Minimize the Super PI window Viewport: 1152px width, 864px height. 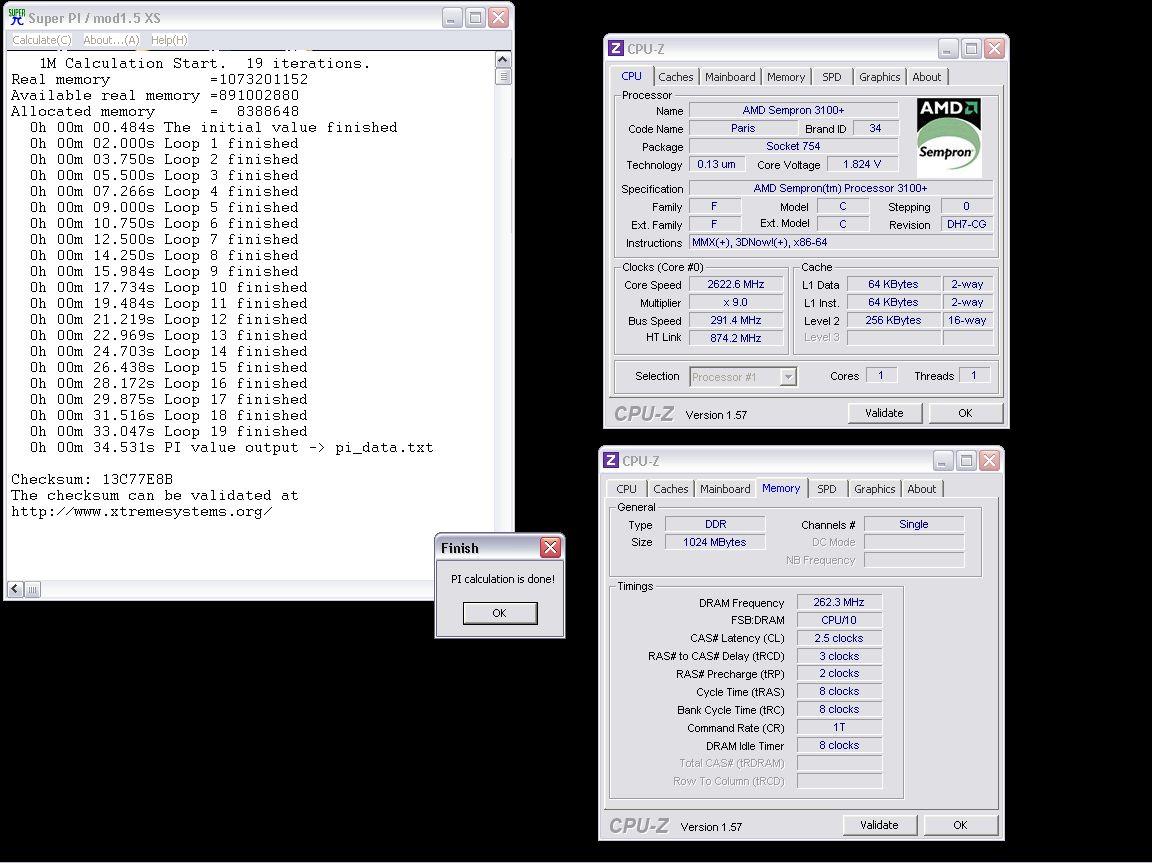pos(452,18)
